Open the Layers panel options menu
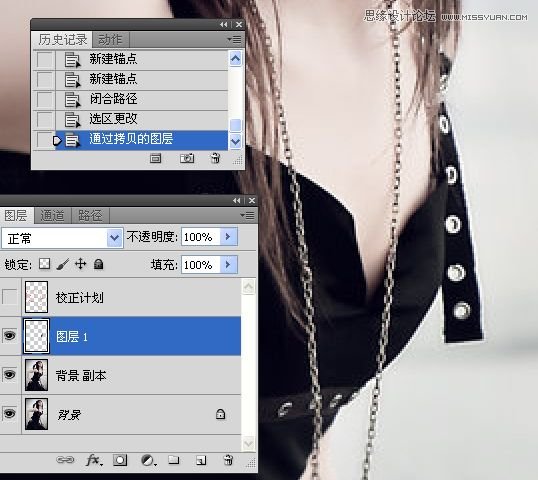 [x=247, y=215]
